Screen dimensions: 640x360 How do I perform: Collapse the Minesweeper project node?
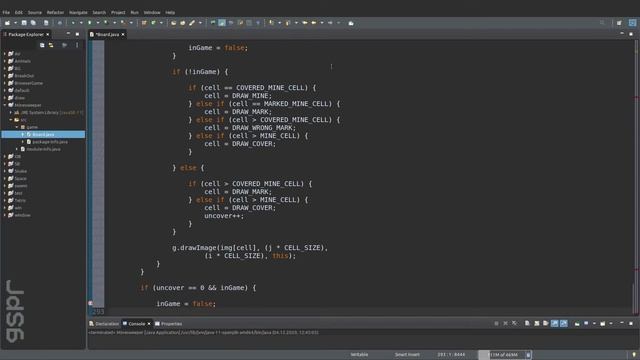click(5, 105)
